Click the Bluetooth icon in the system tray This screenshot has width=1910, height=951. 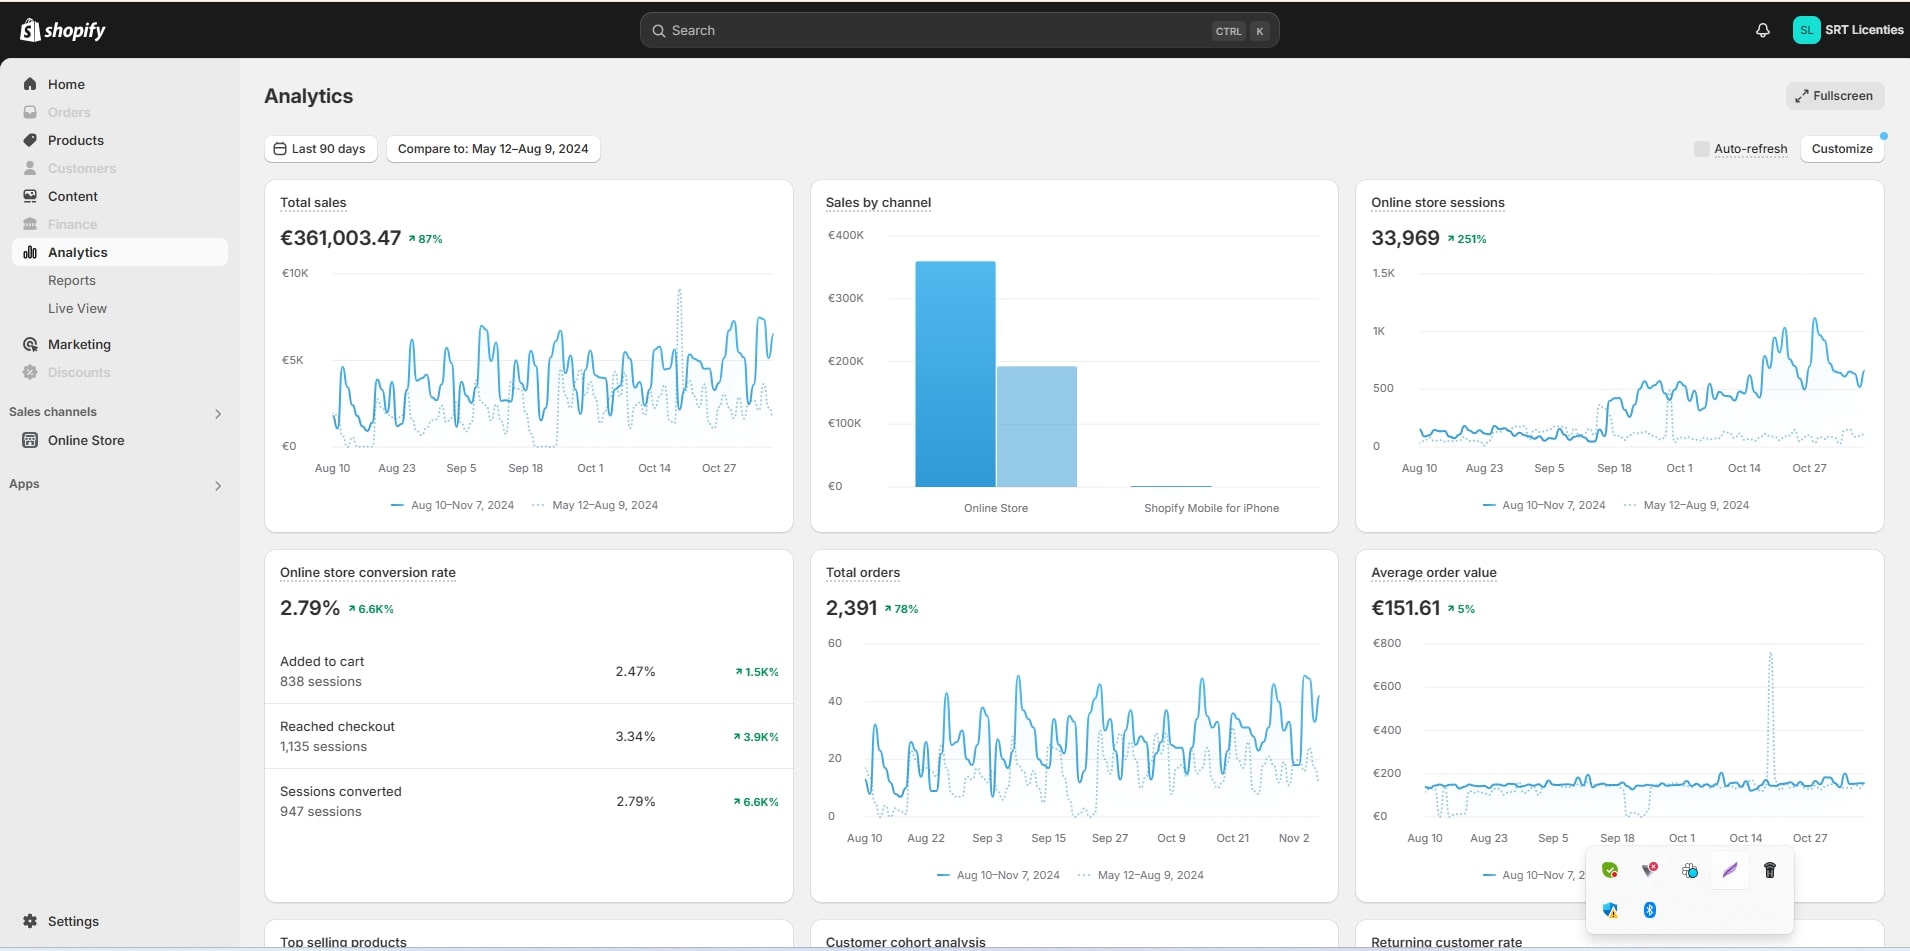point(1650,910)
